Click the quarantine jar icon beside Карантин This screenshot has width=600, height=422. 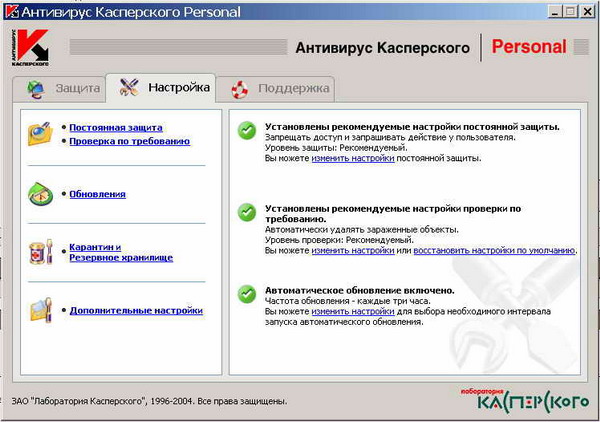[x=41, y=252]
